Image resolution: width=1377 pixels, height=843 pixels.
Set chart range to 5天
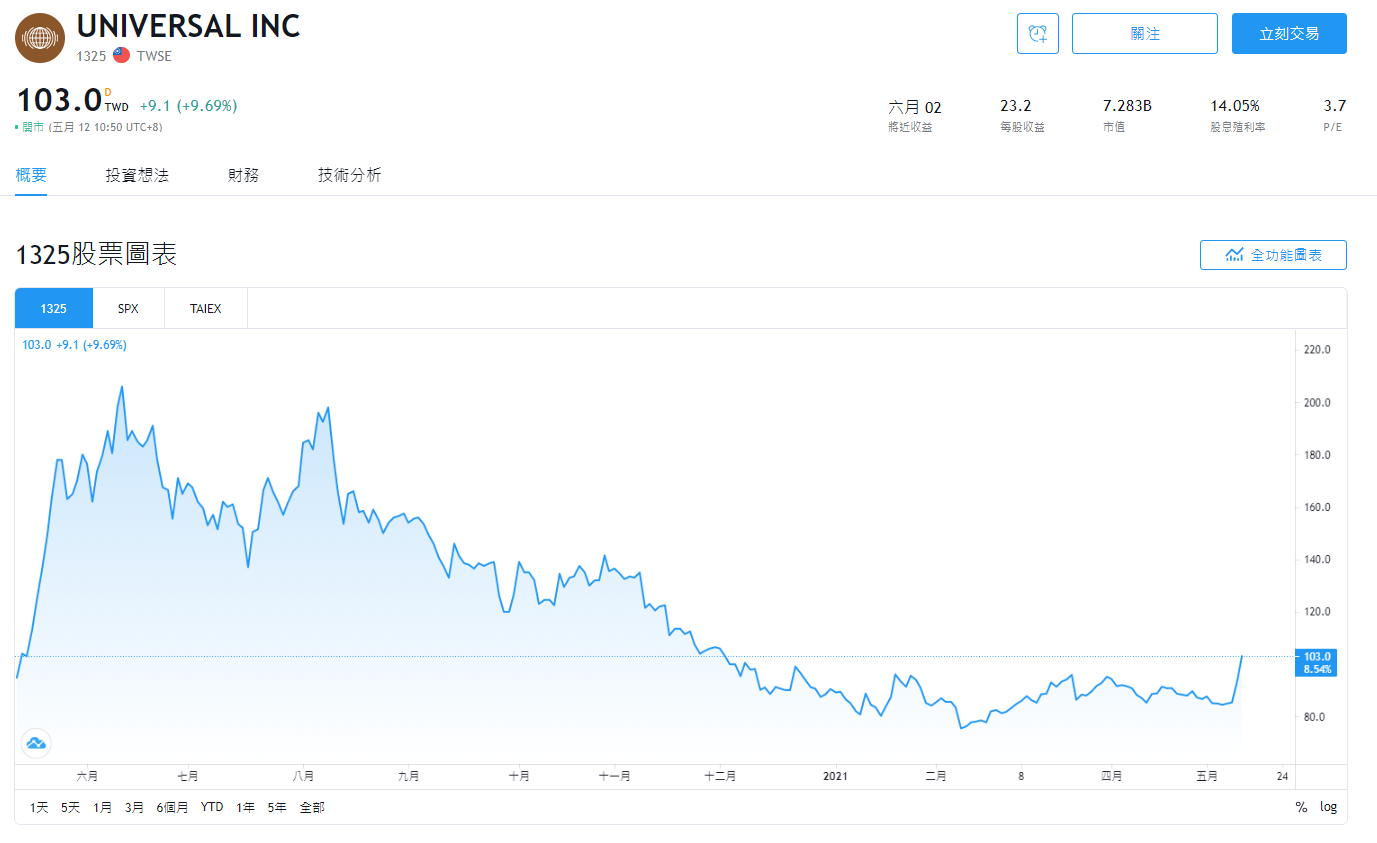pyautogui.click(x=70, y=807)
